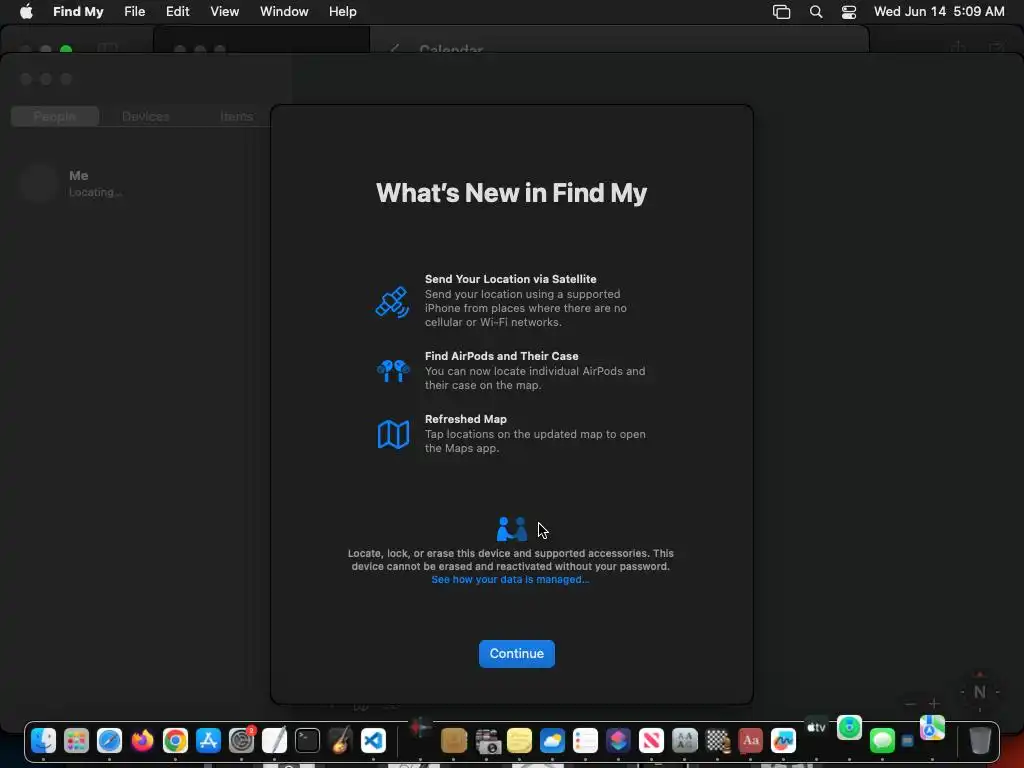Open Visual Studio Code from the dock
This screenshot has height=768, width=1024.
(373, 741)
